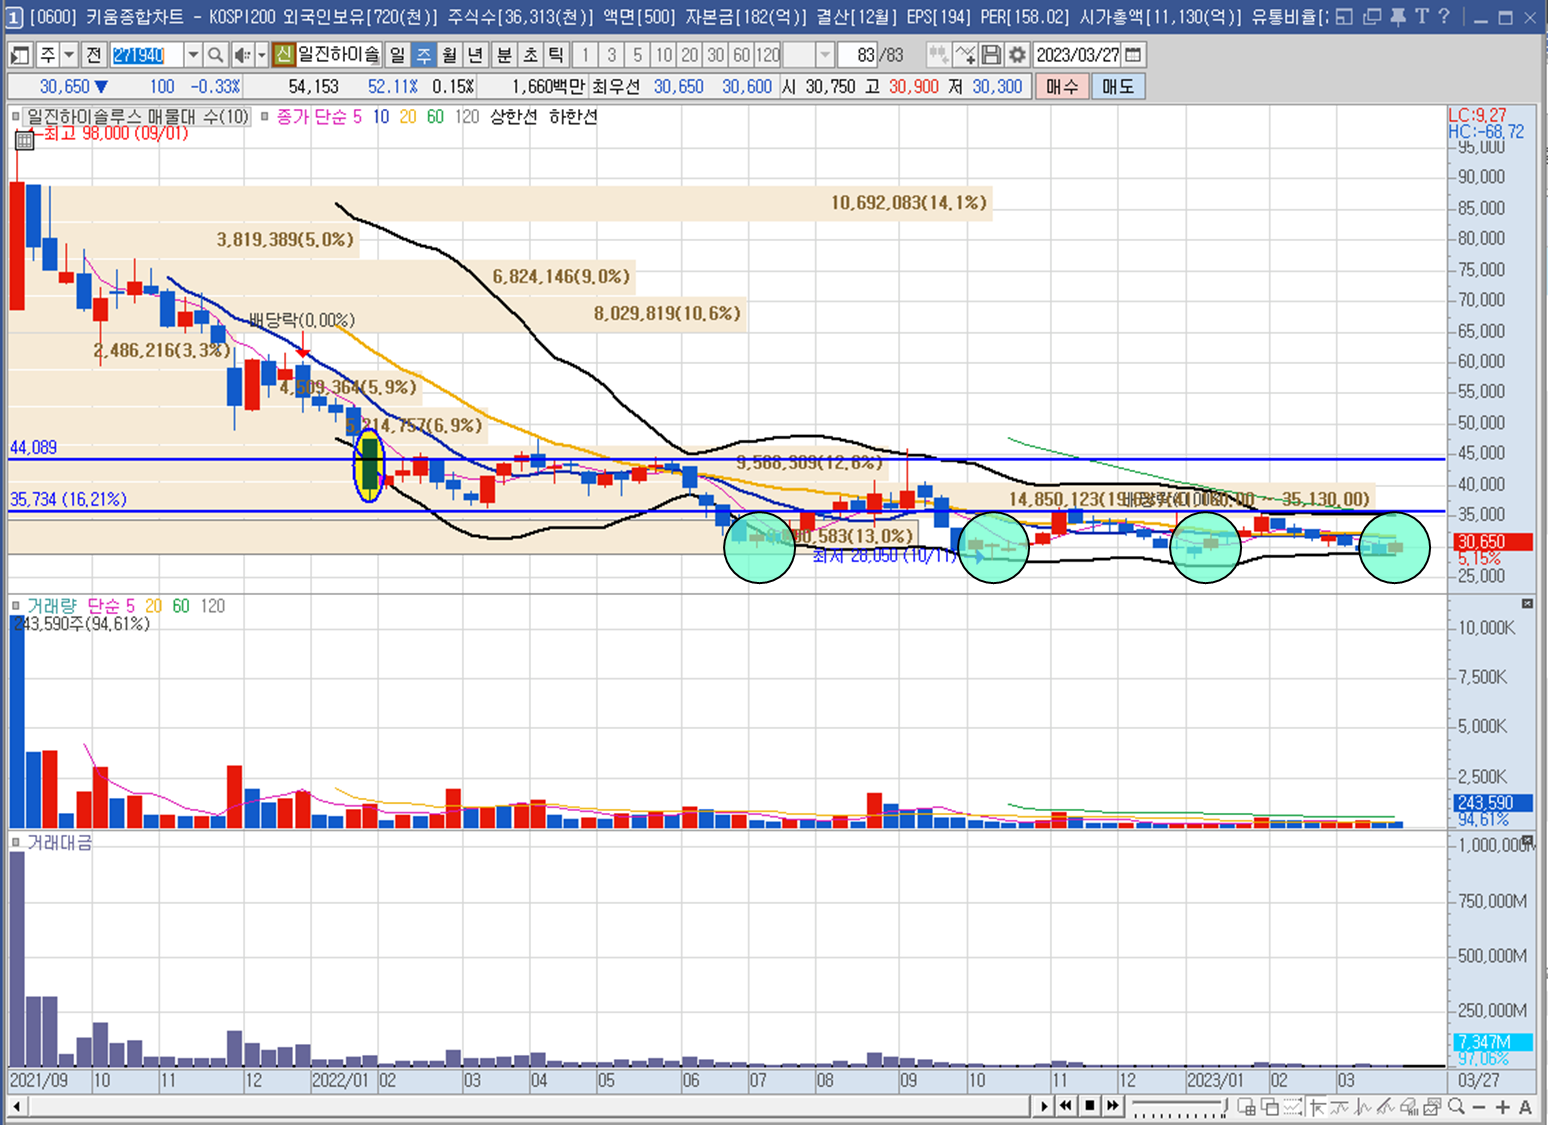Open the calendar date picker icon
The height and width of the screenshot is (1125, 1548).
(x=1133, y=55)
